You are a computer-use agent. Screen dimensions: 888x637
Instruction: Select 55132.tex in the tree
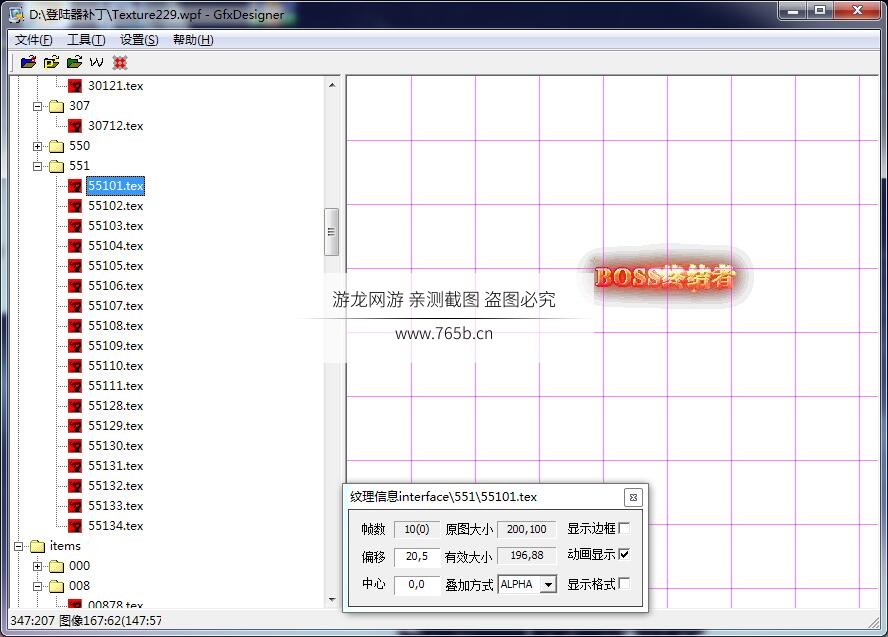point(116,486)
